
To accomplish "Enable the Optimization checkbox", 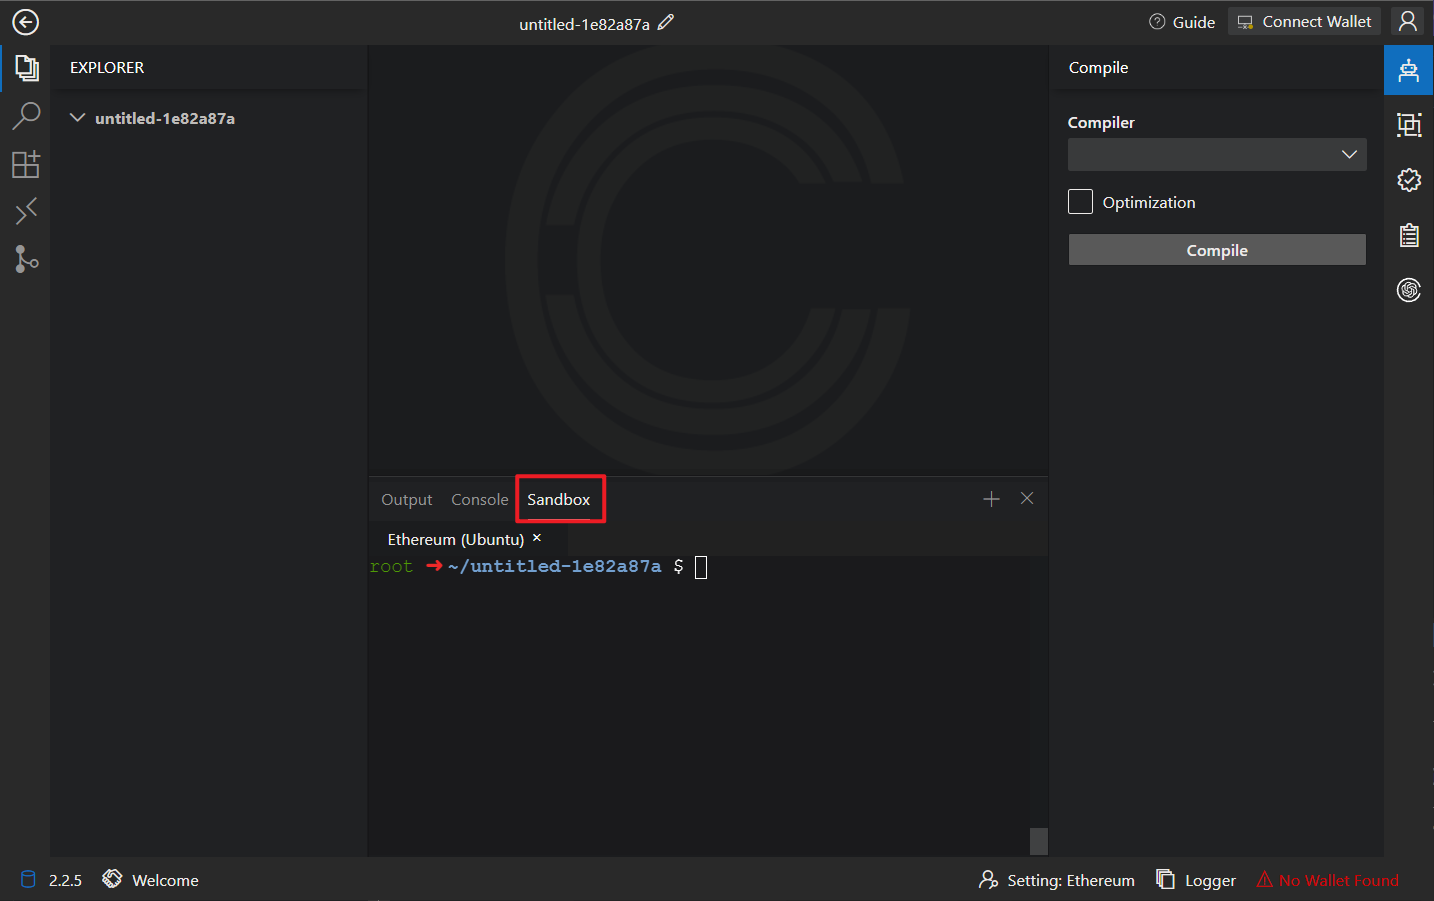I will click(x=1080, y=202).
